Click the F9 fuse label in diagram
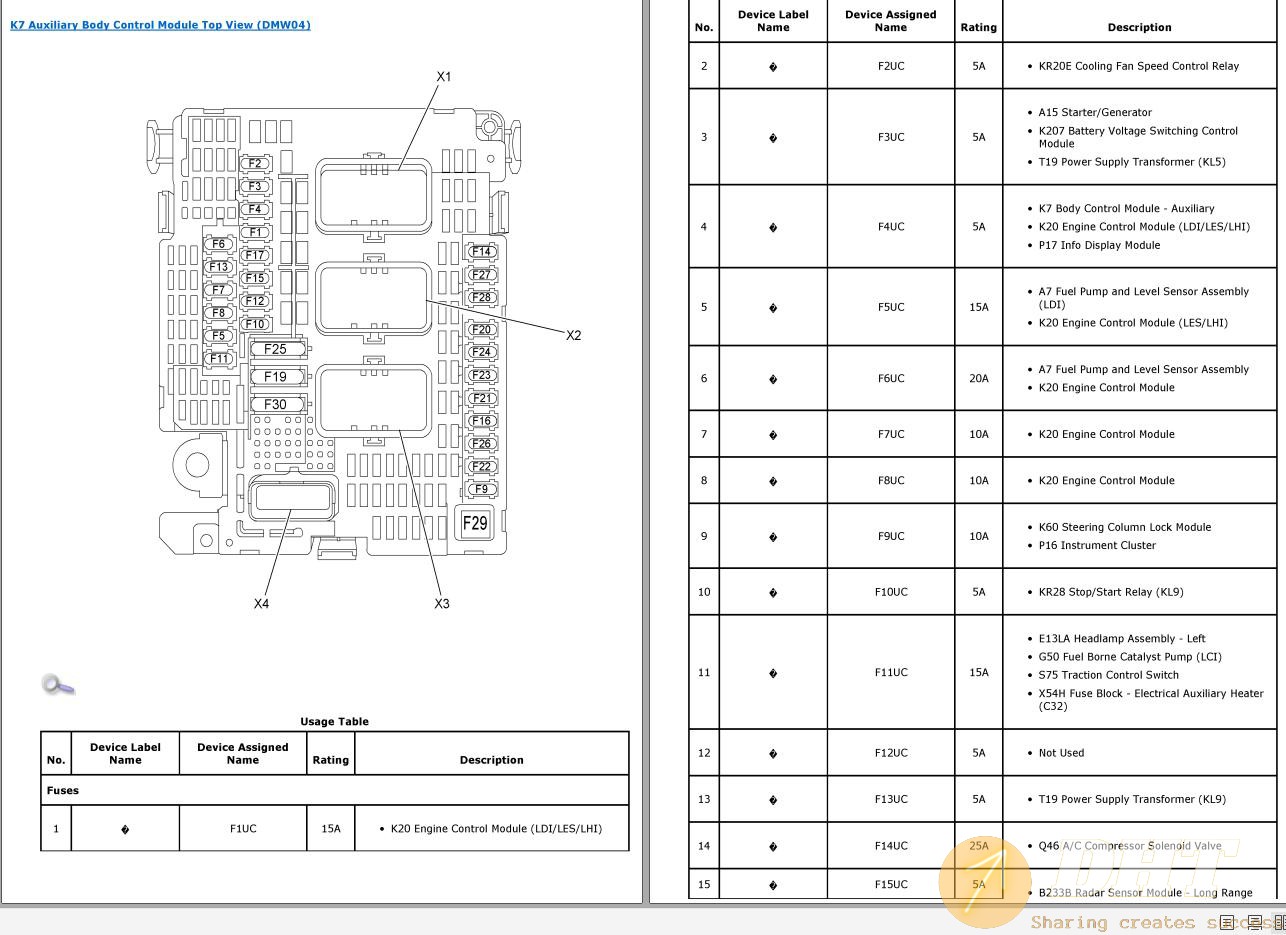This screenshot has width=1286, height=935. click(482, 489)
